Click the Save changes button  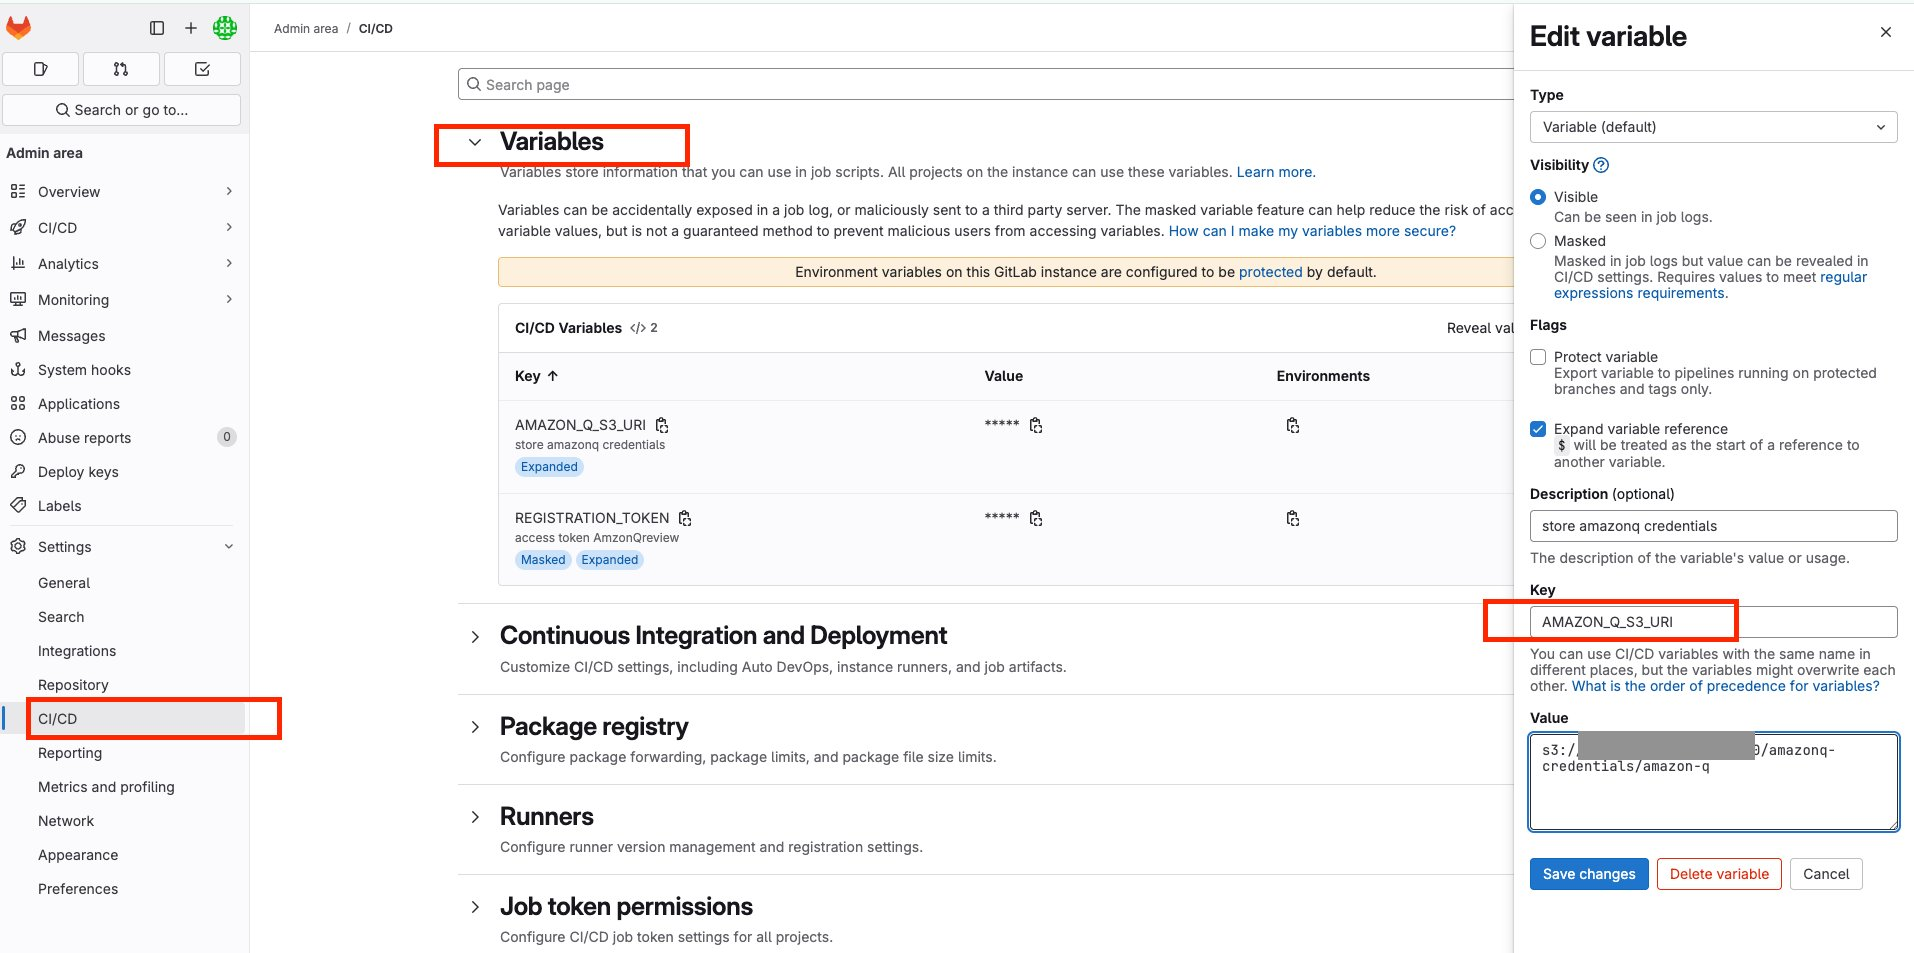1588,874
